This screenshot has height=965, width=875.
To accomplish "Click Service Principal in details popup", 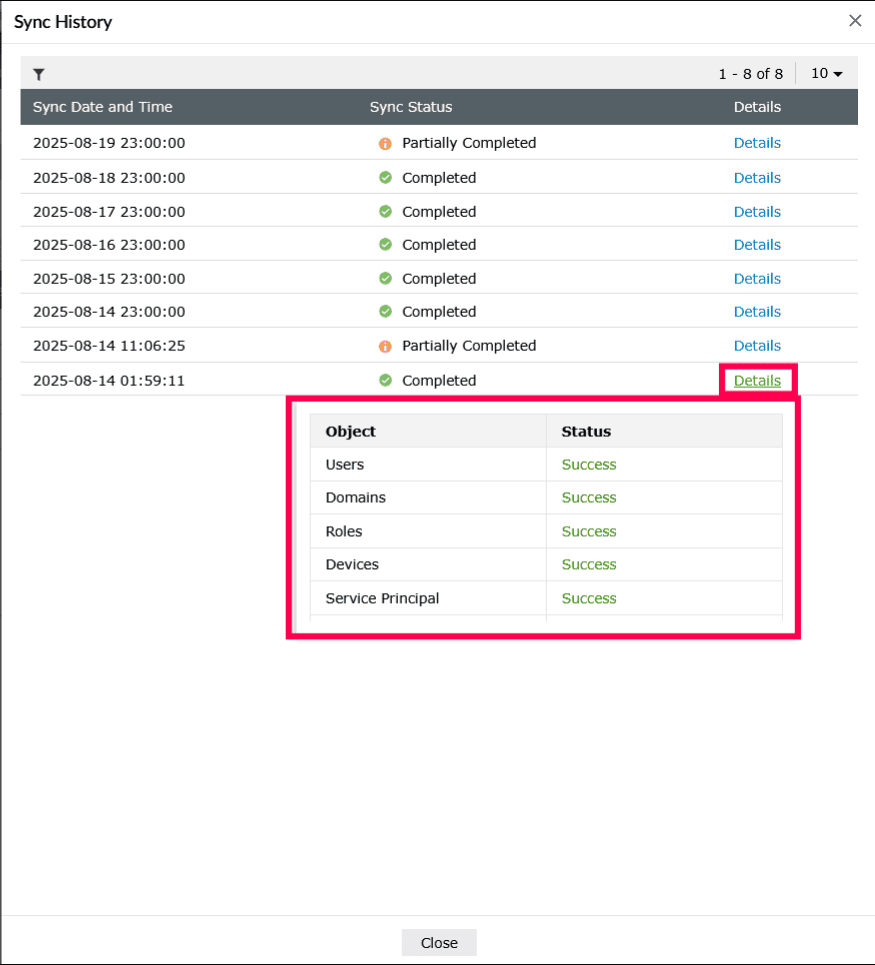I will [382, 599].
